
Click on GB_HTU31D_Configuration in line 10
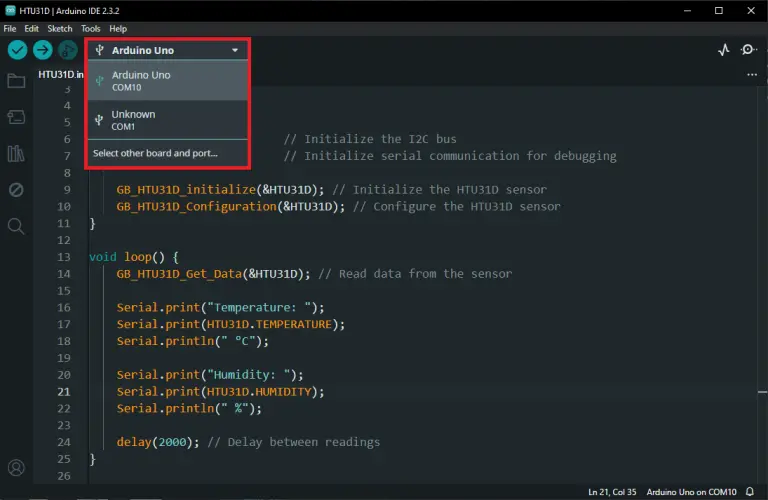(x=196, y=207)
